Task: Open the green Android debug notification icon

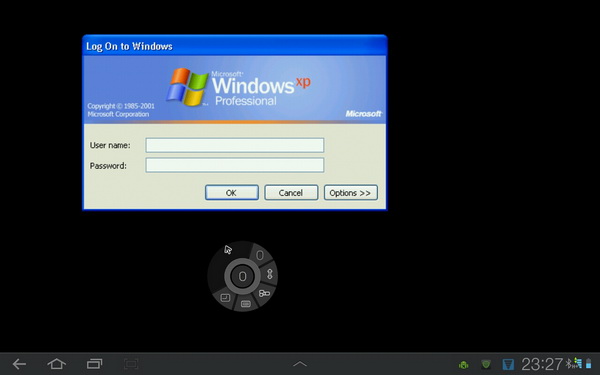Action: tap(464, 365)
